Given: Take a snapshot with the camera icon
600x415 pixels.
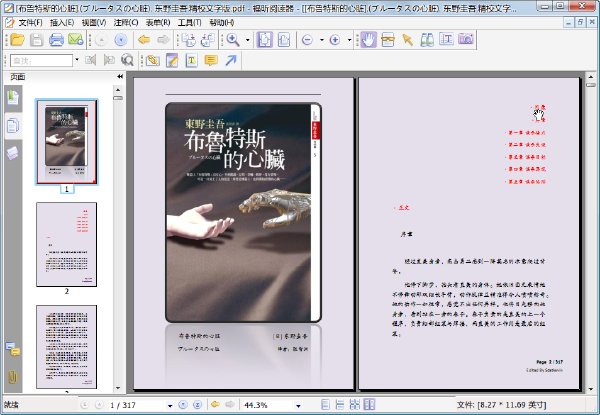Looking at the screenshot, I should tap(466, 40).
